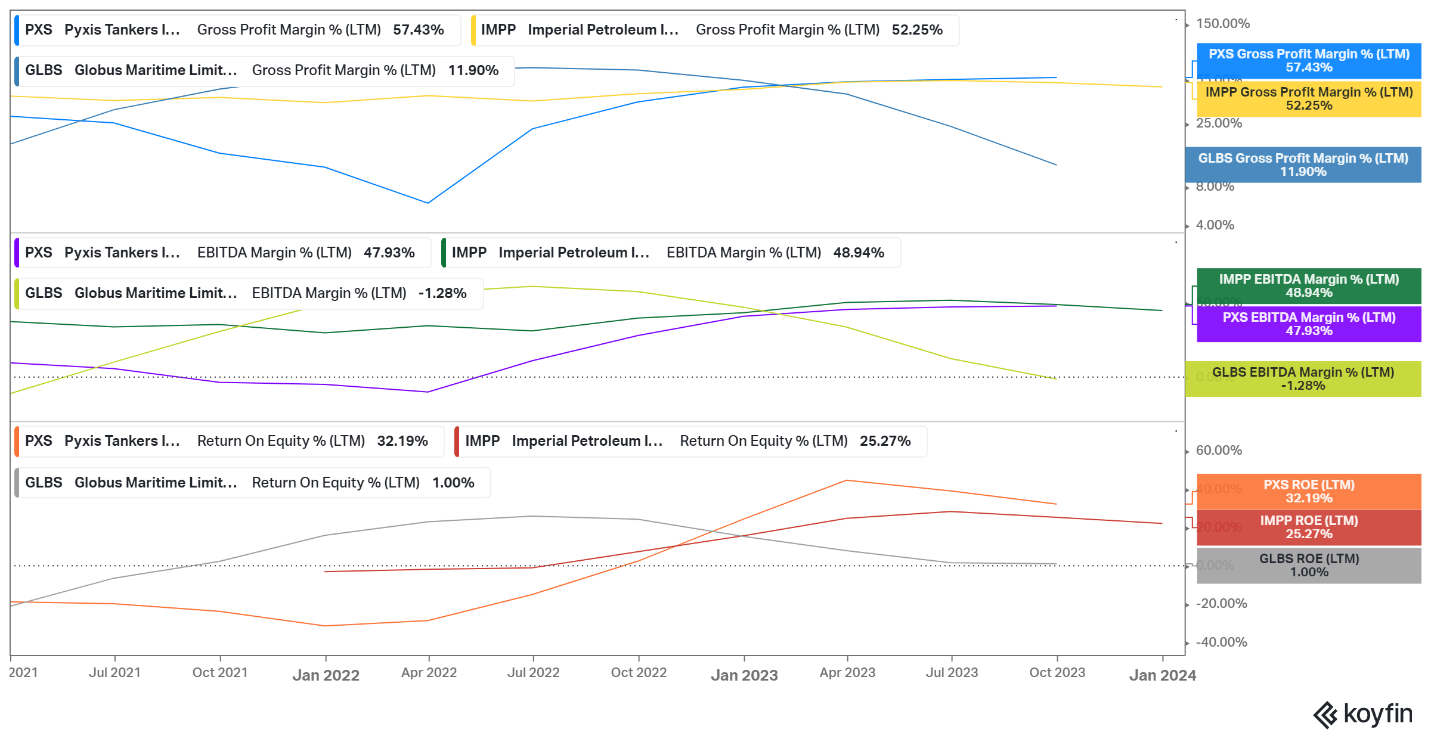Viewport: 1431px width, 739px height.
Task: Click IMPP Gross Profit Margin yellow swatch
Action: [474, 30]
